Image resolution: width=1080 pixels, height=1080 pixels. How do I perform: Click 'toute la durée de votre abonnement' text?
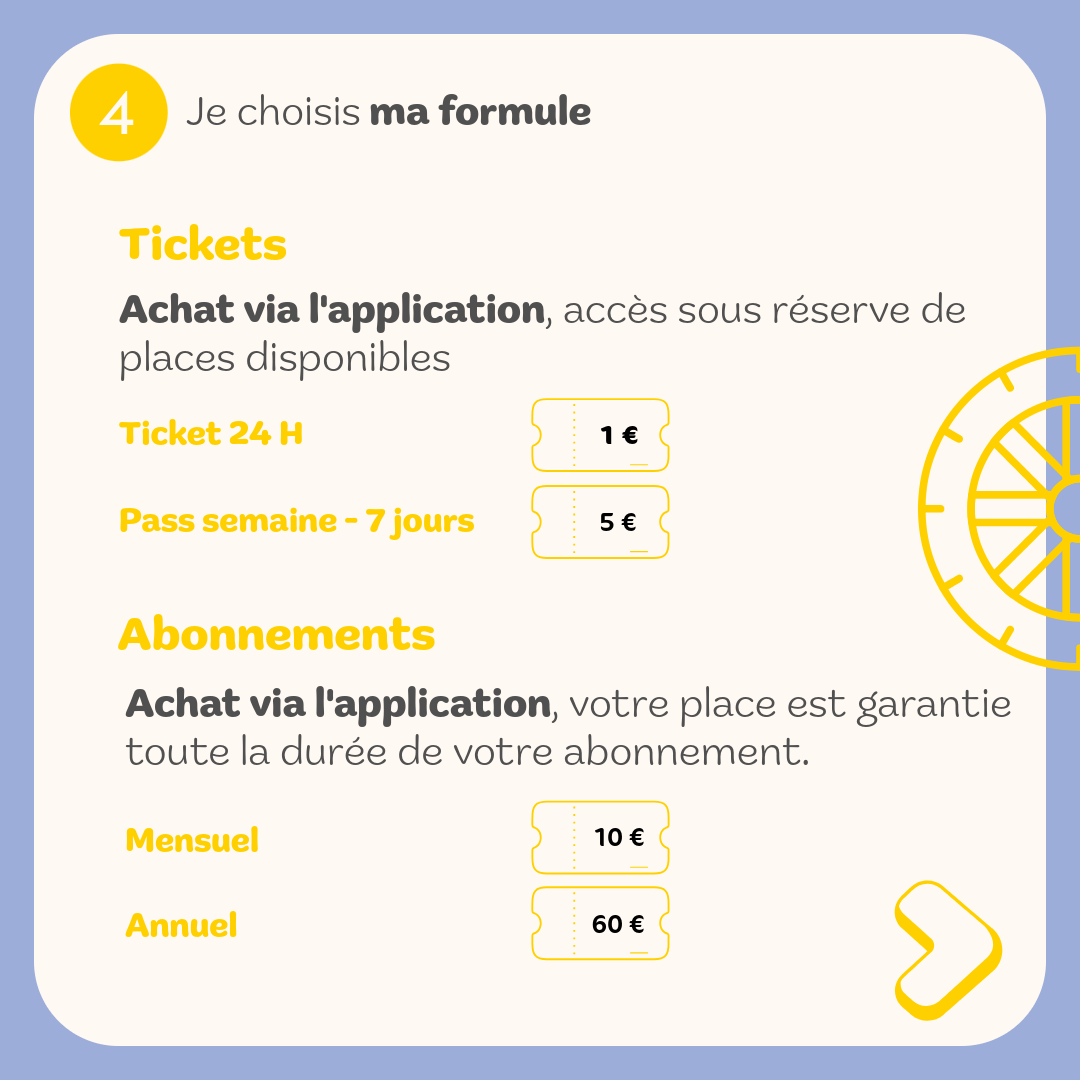(x=467, y=752)
